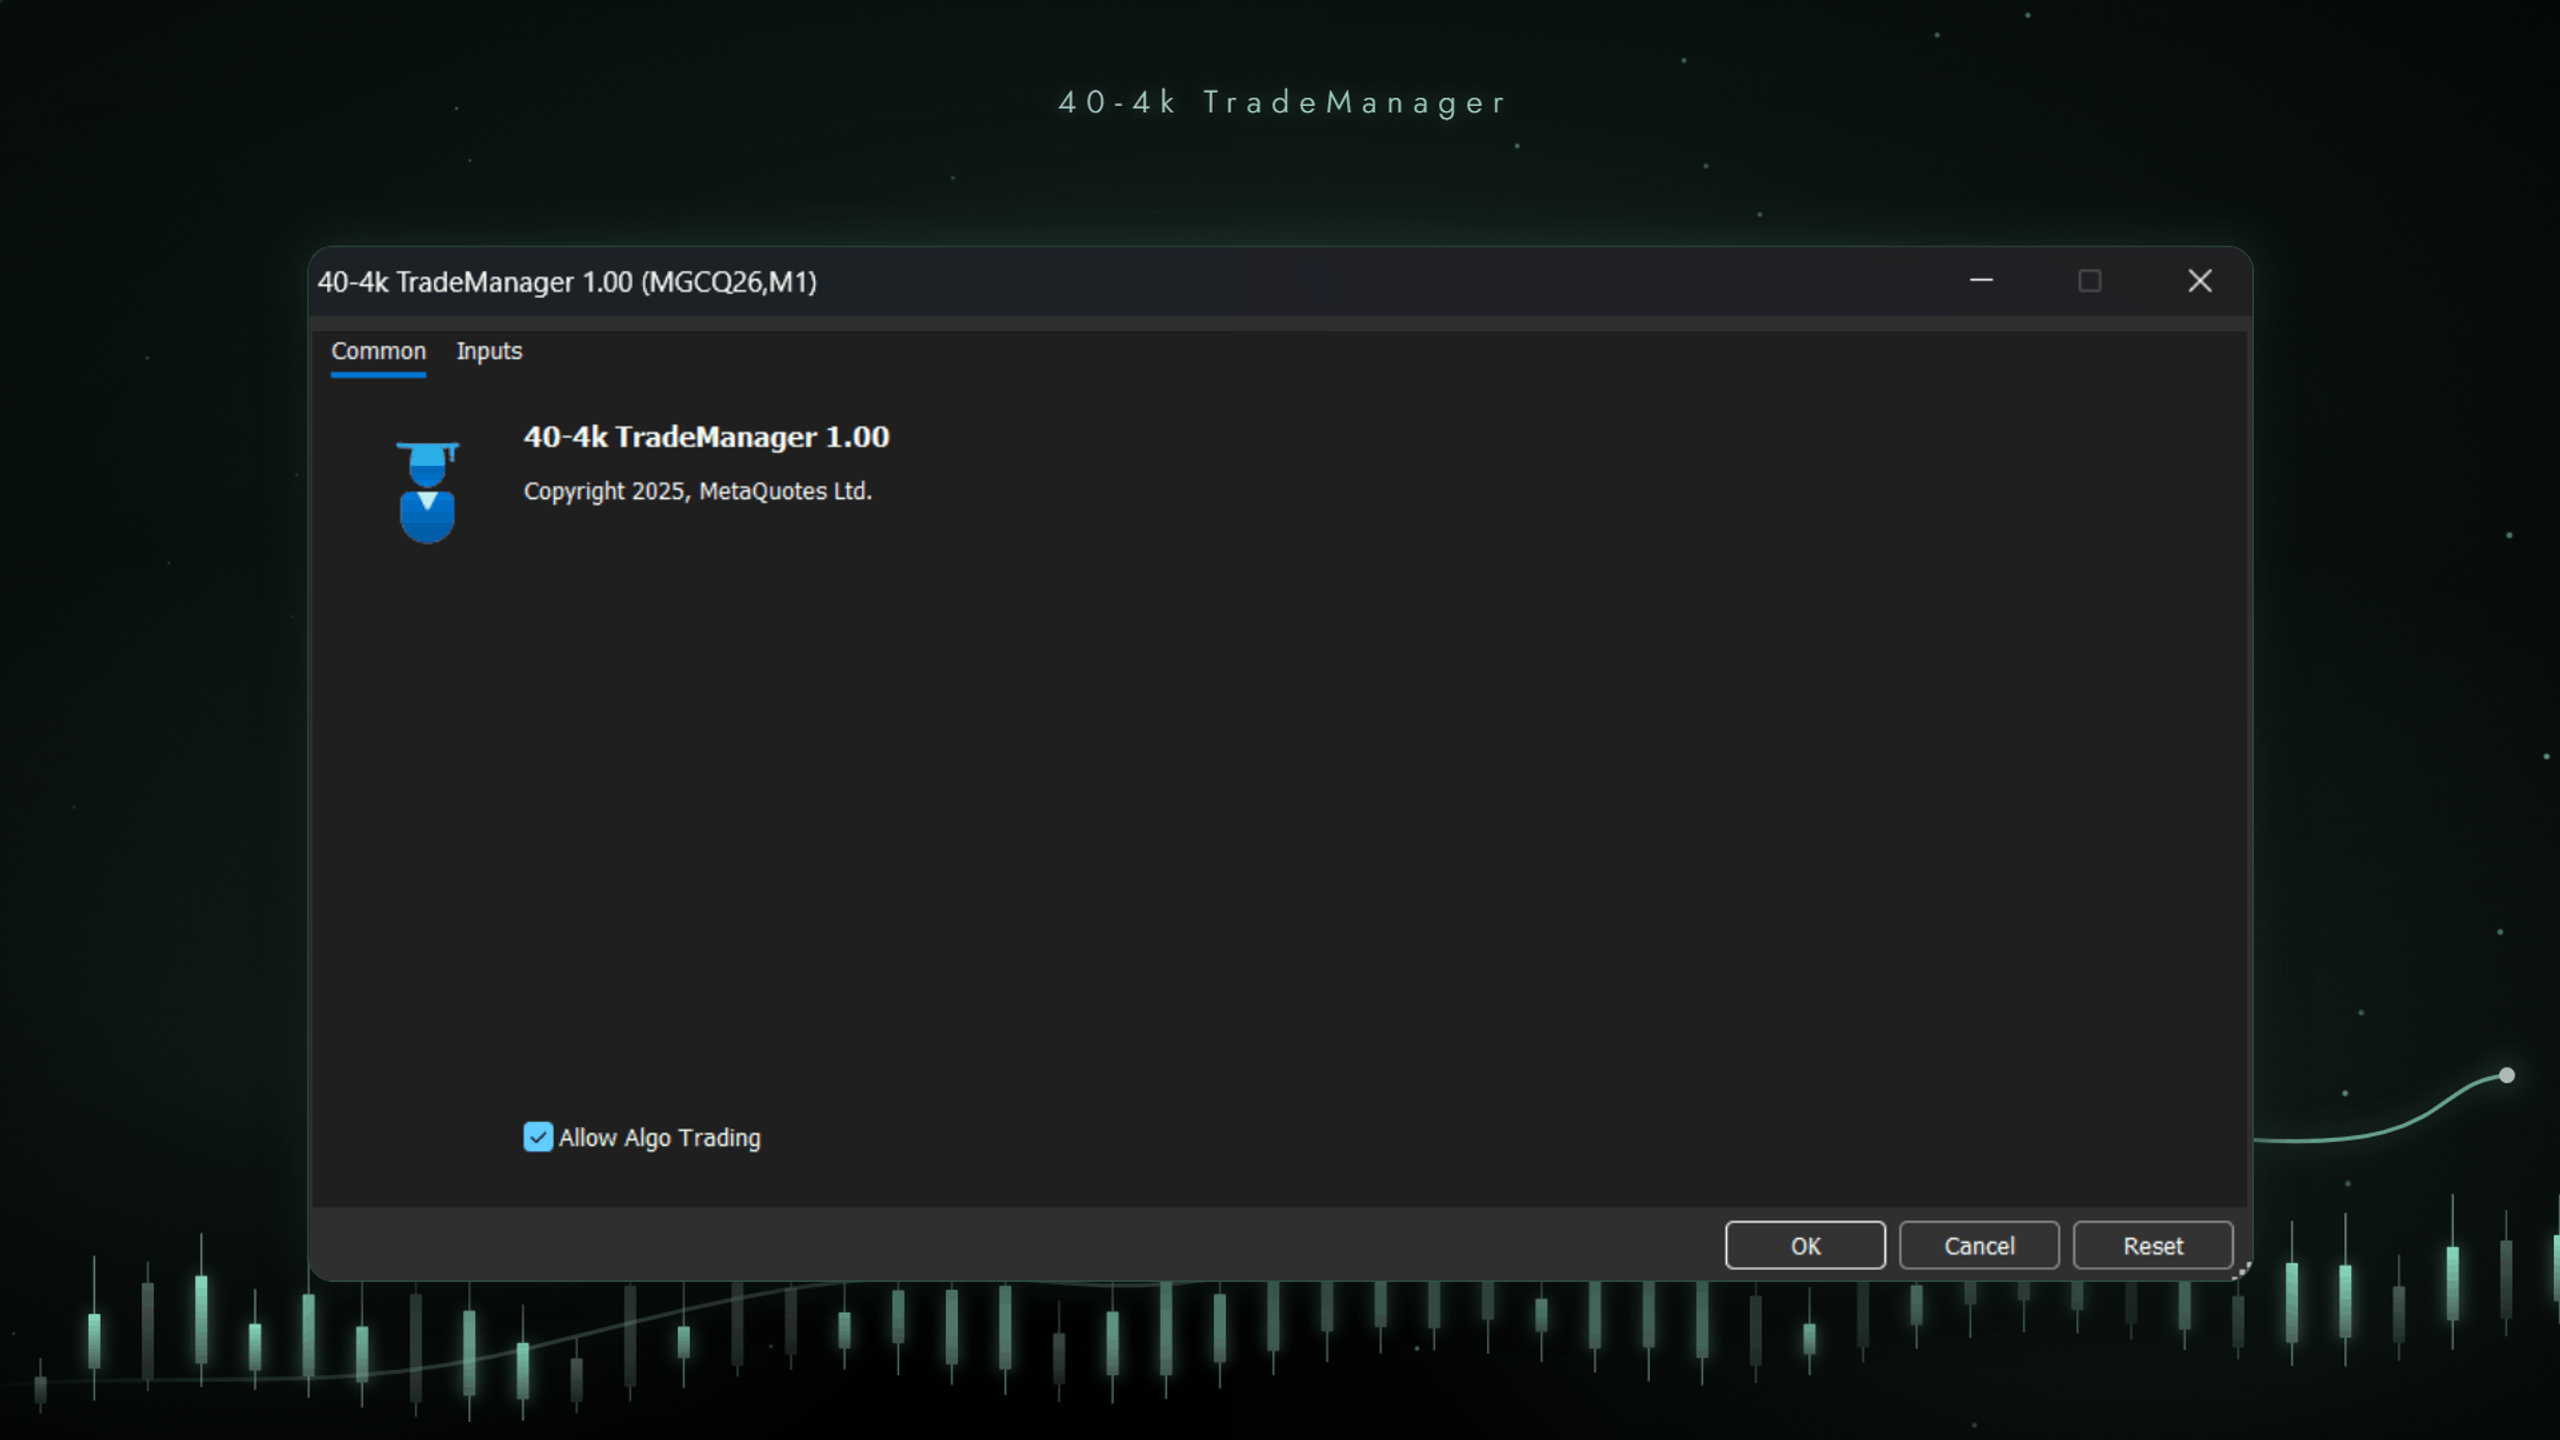Viewport: 2560px width, 1440px height.
Task: Click empty footer bar left of OK
Action: pos(1000,1245)
